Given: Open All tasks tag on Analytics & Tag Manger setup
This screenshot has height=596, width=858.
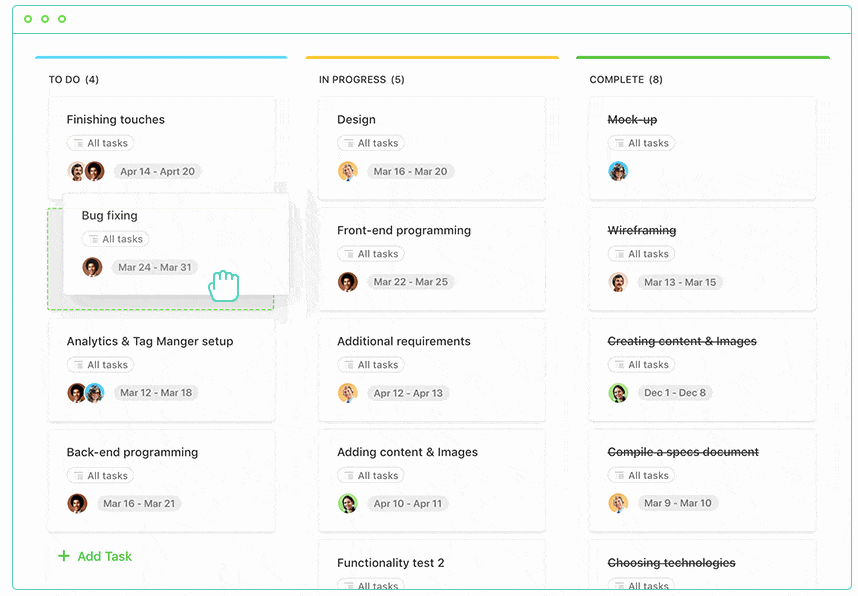Looking at the screenshot, I should coord(101,365).
